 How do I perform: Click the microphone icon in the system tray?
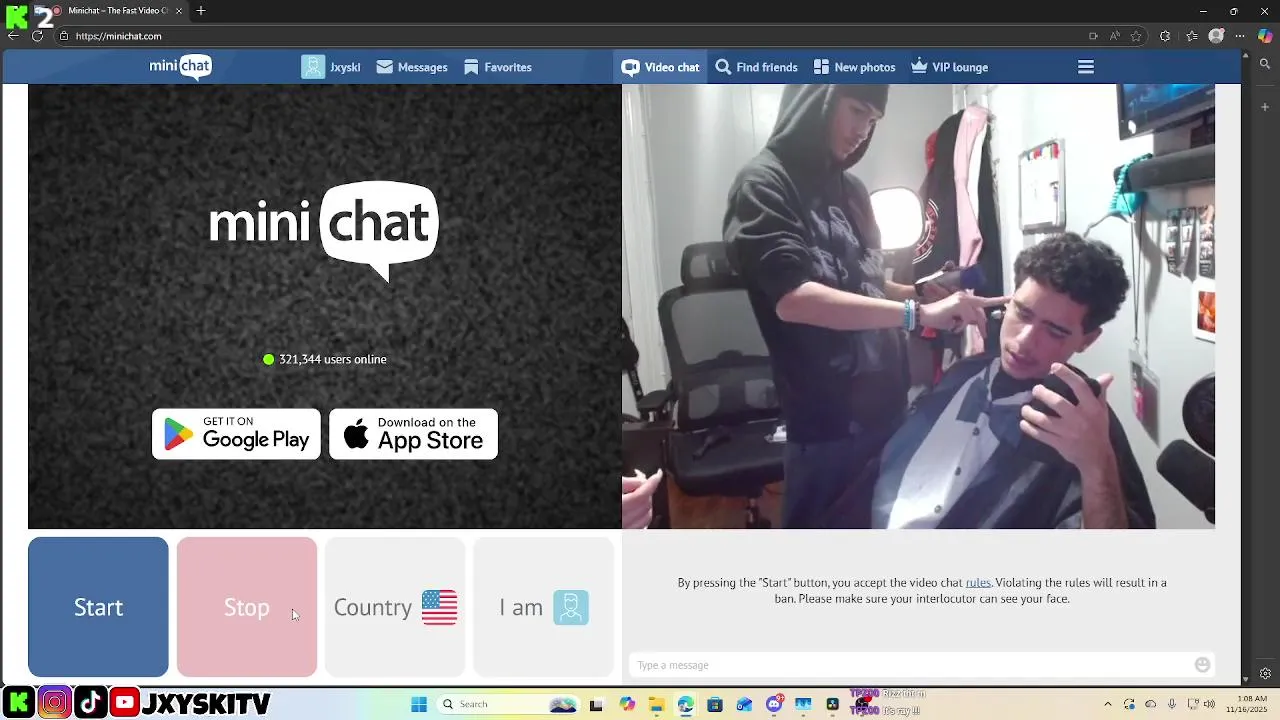(x=1172, y=704)
